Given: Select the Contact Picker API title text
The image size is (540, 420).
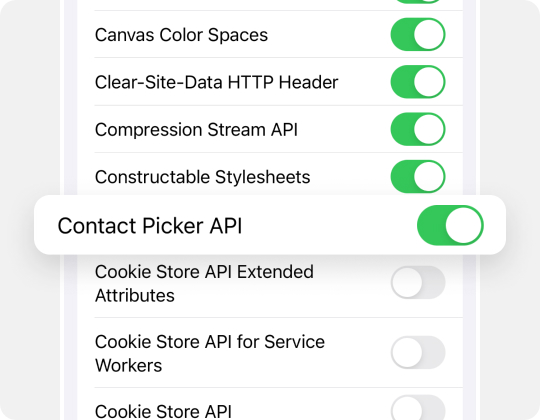Looking at the screenshot, I should 150,226.
